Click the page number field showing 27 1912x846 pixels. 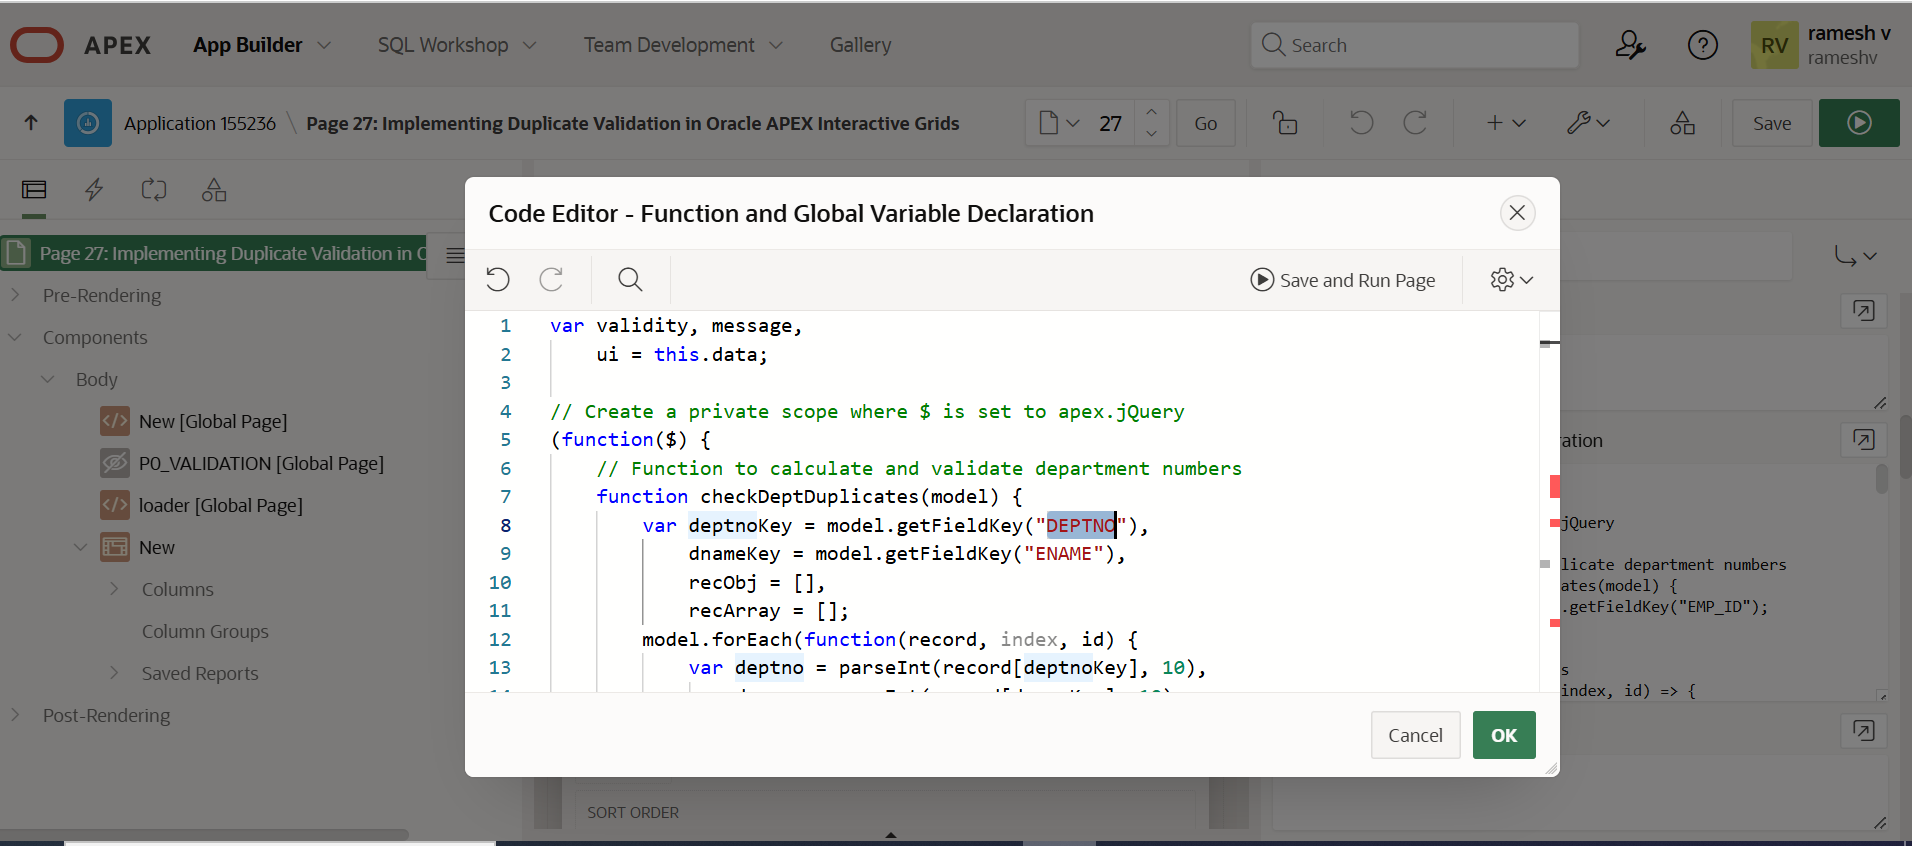(x=1110, y=123)
